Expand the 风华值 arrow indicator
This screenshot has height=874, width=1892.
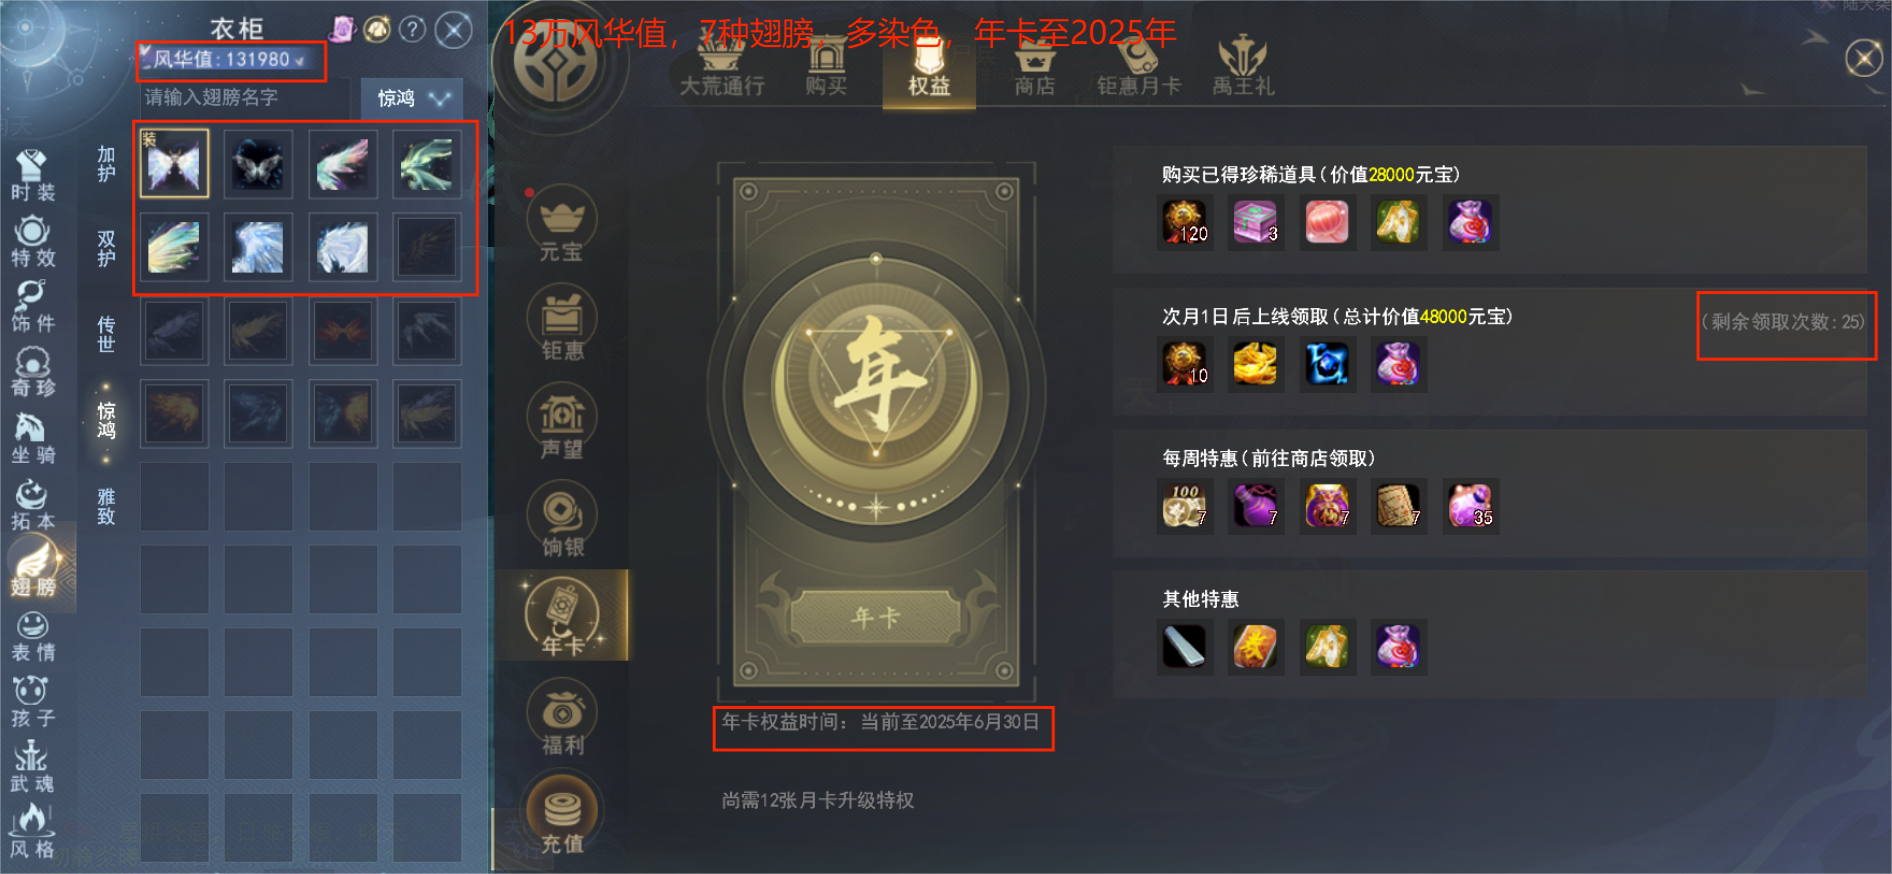(299, 61)
